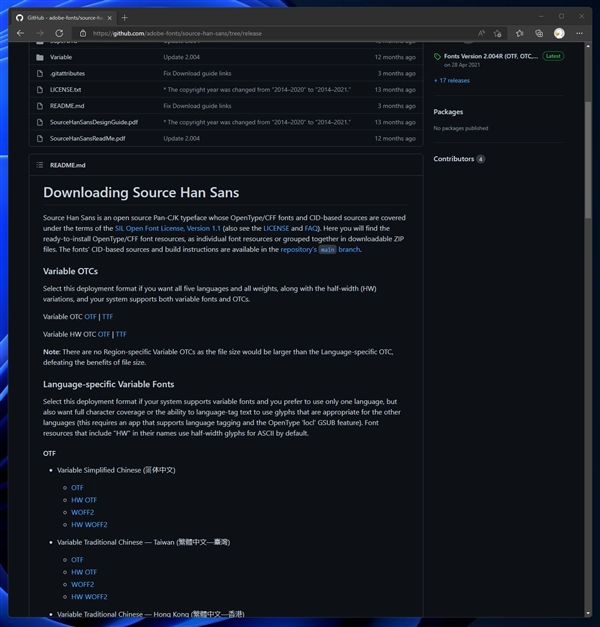Click the scrollbar up arrow

(x=588, y=46)
